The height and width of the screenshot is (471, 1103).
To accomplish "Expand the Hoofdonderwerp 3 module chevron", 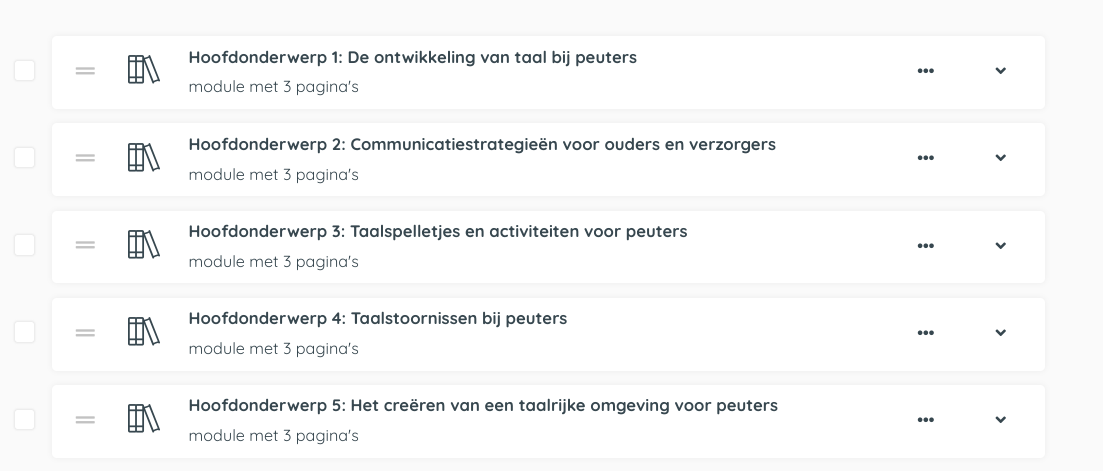I will pos(1000,246).
